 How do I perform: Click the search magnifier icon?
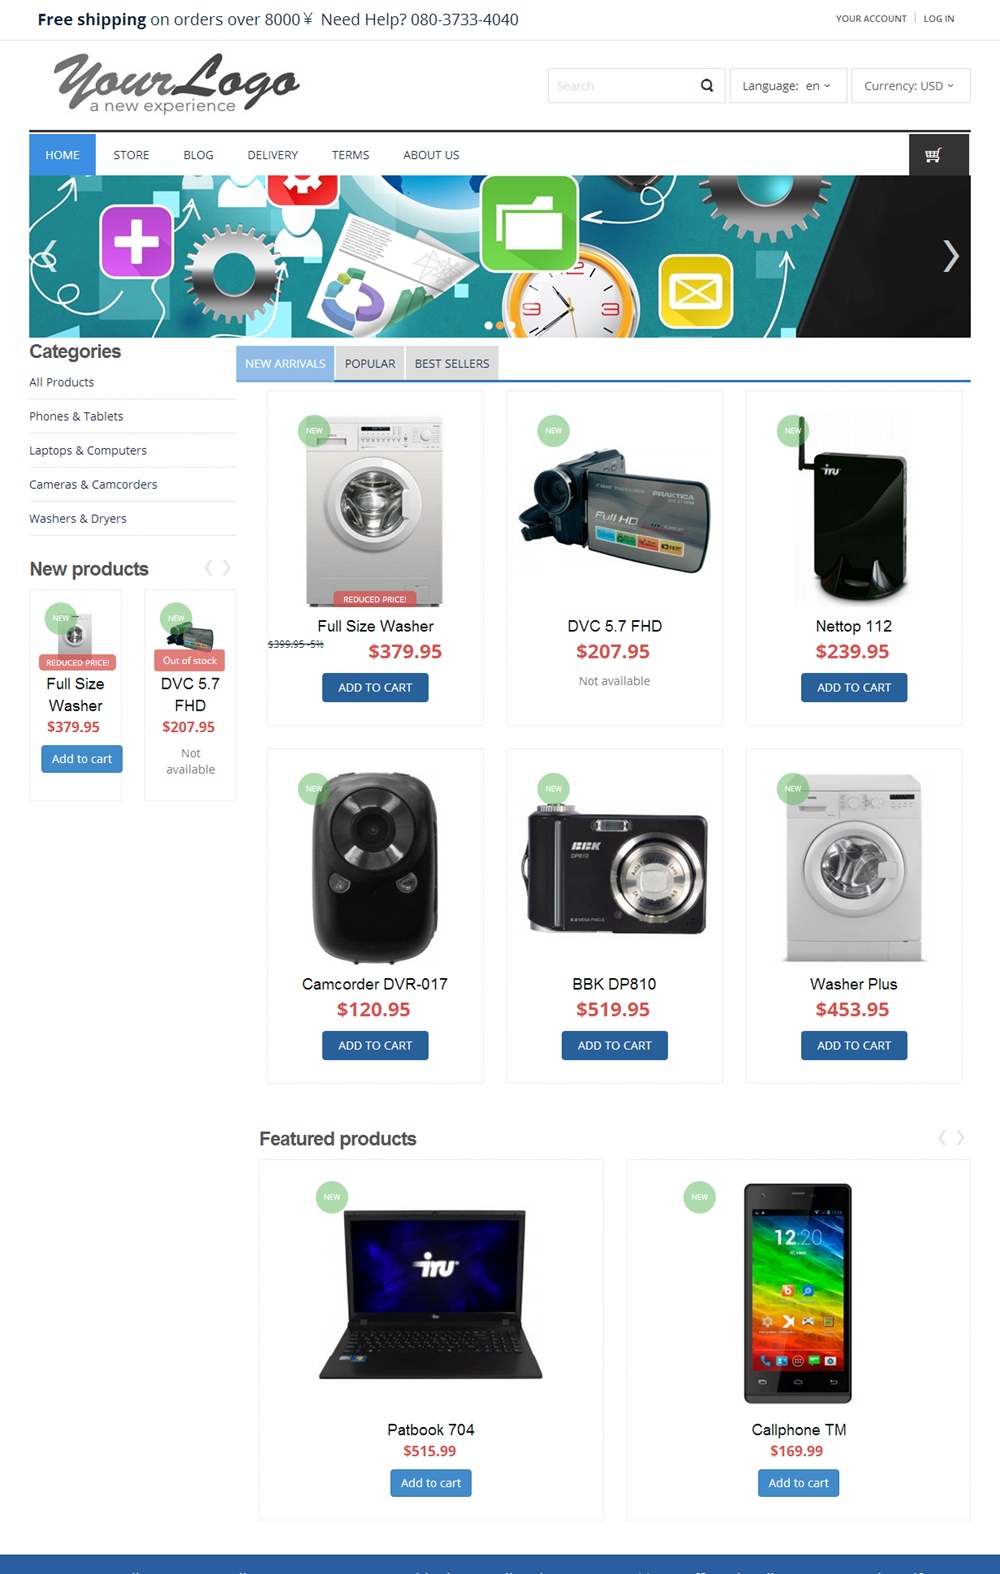(707, 86)
